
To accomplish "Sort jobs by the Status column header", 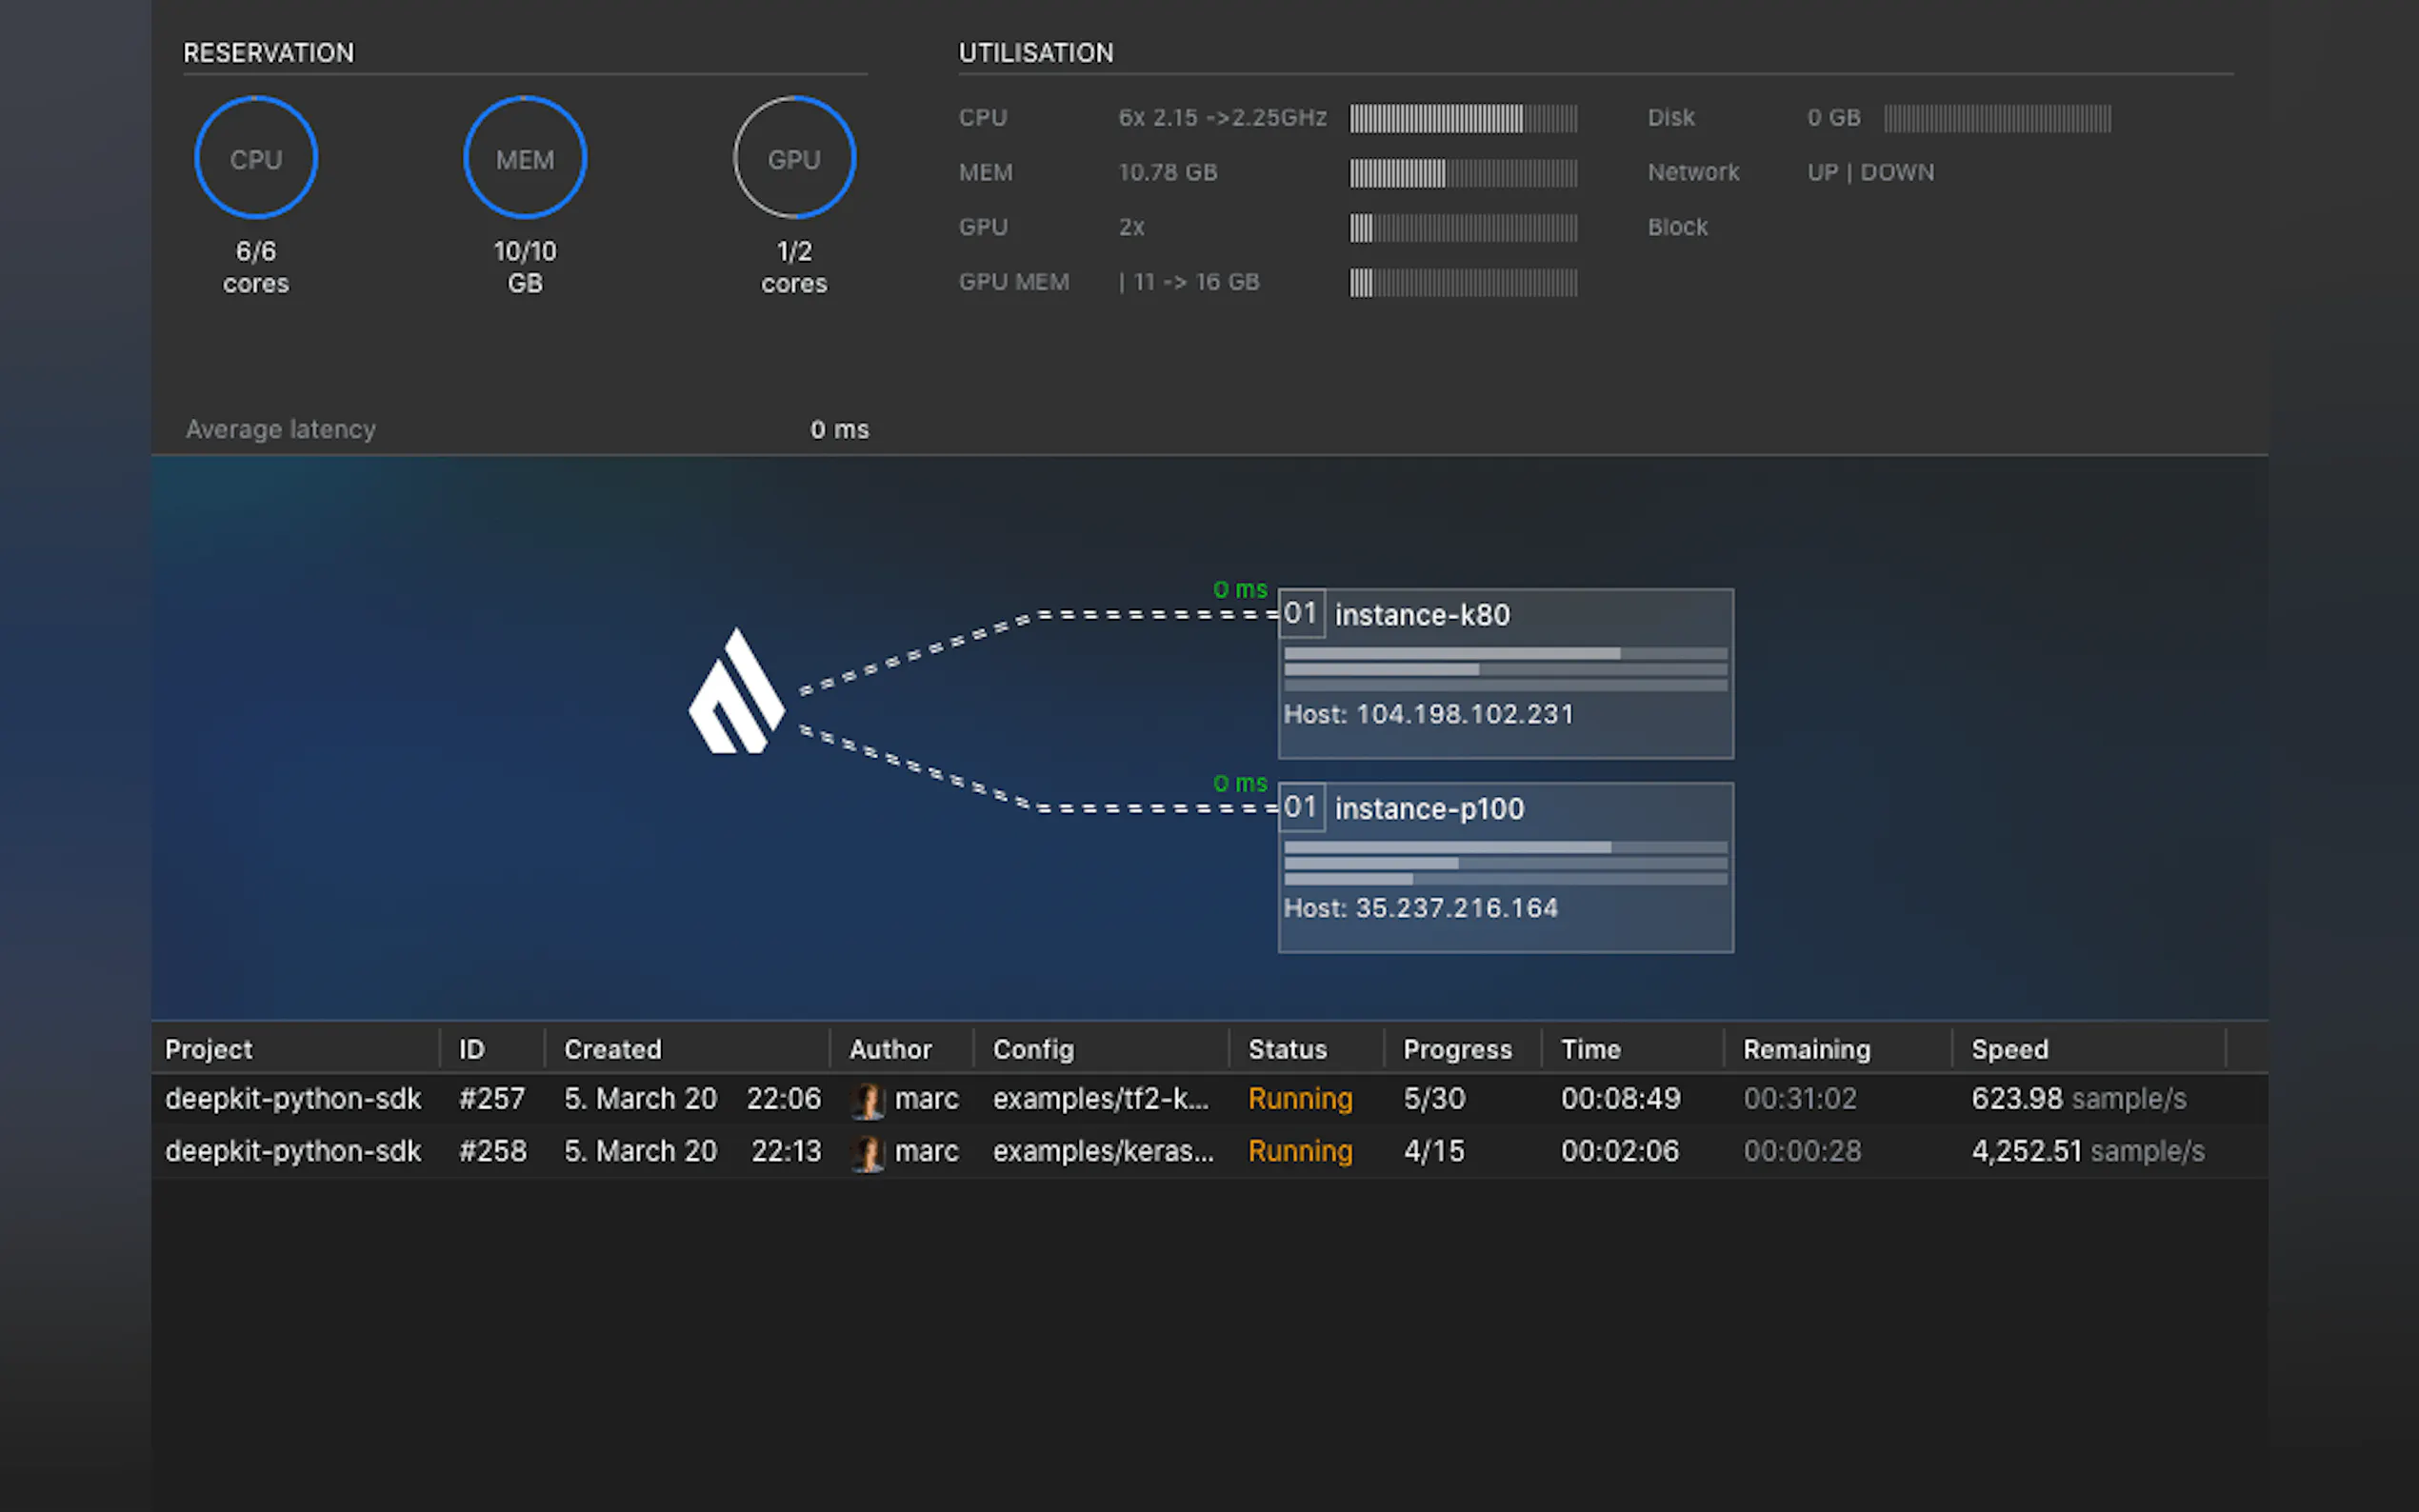I will point(1287,1049).
